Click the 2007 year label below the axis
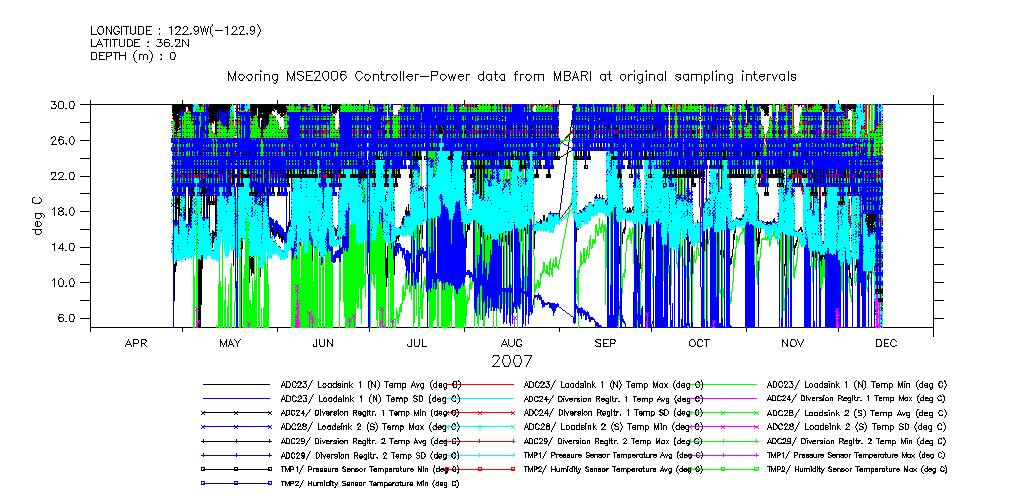The width and height of the screenshot is (1009, 504). pos(511,361)
